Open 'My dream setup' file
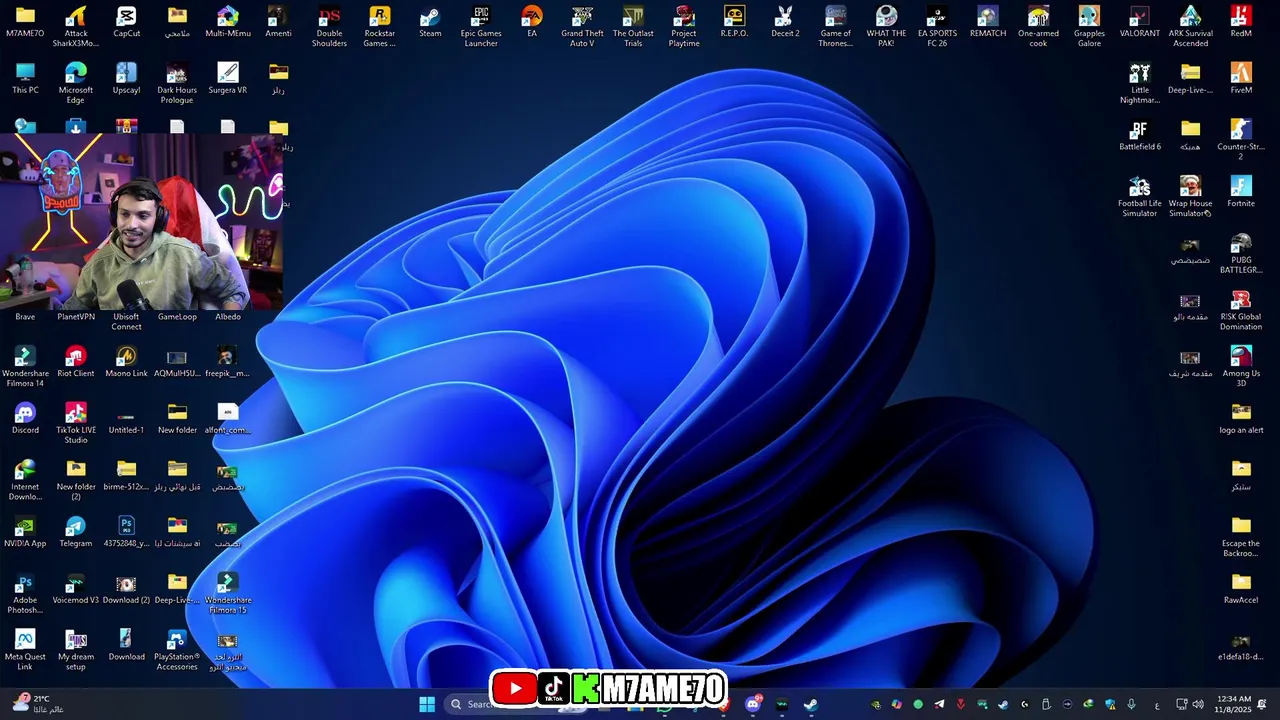The height and width of the screenshot is (720, 1280). click(x=76, y=651)
